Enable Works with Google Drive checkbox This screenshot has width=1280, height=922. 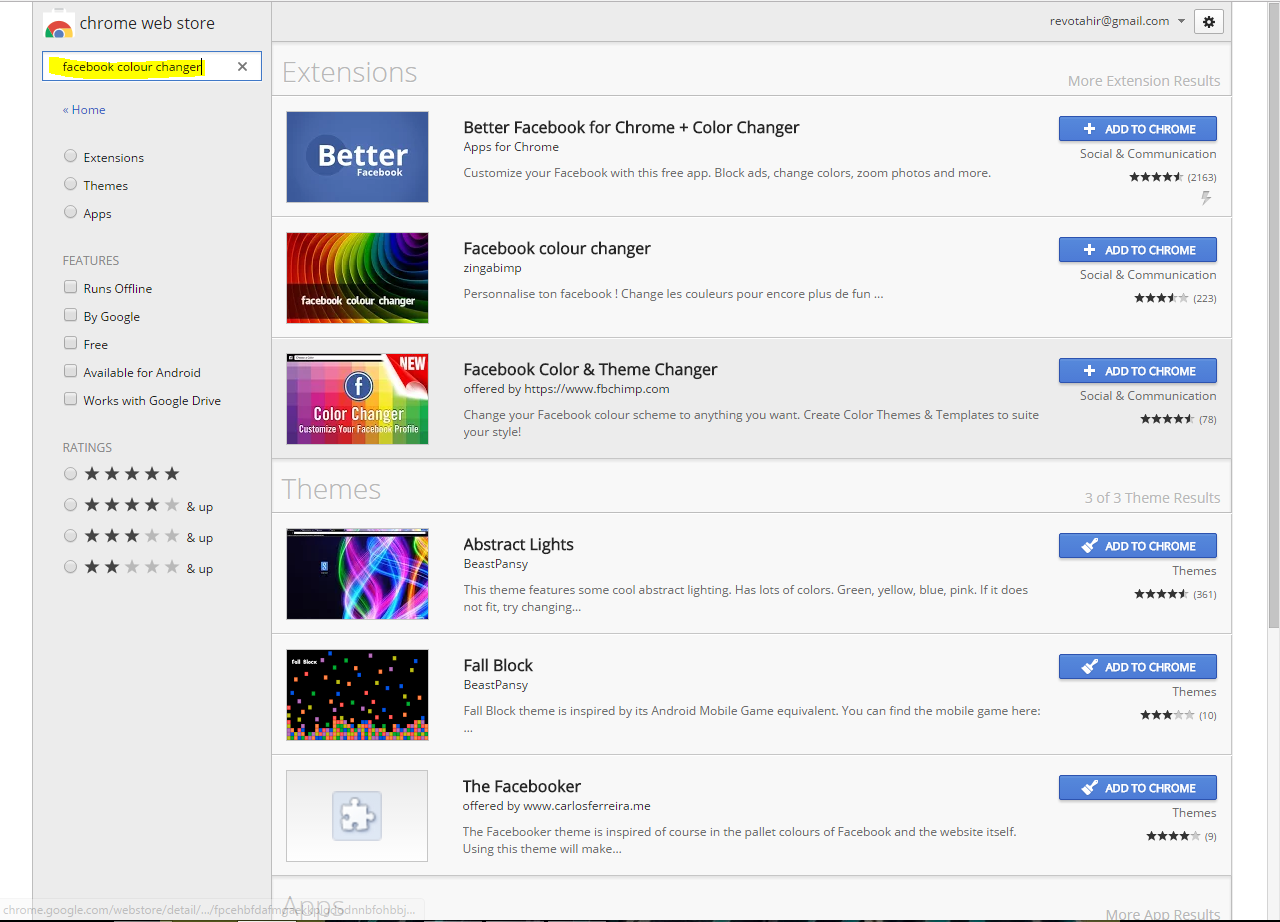pos(70,399)
